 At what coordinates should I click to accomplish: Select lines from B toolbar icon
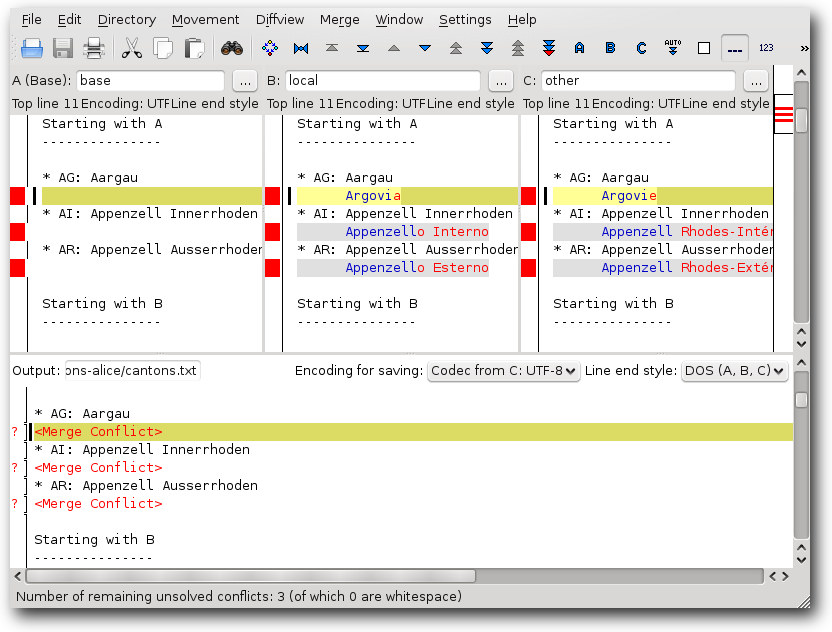pyautogui.click(x=610, y=48)
